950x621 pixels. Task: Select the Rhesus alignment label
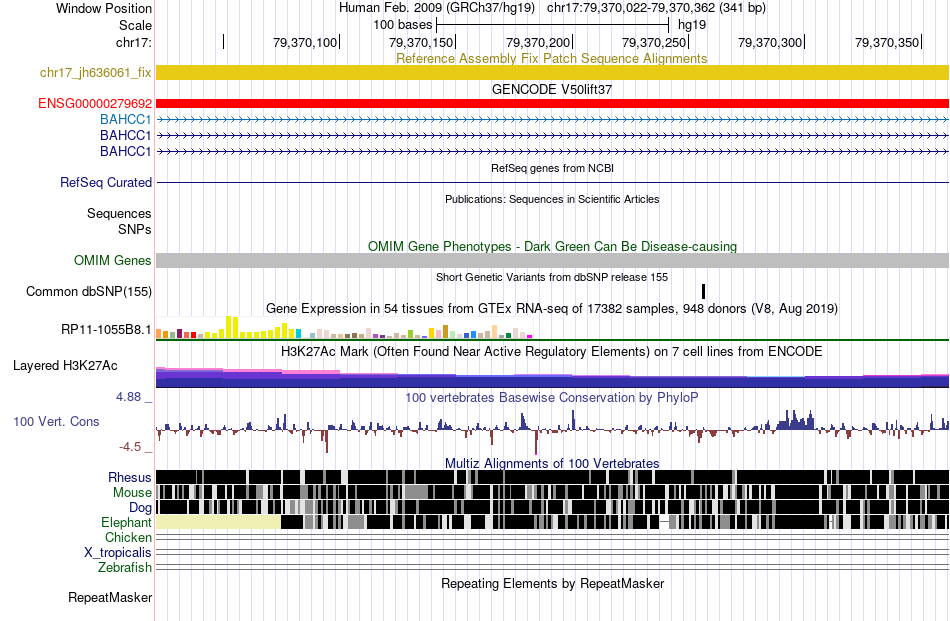130,477
